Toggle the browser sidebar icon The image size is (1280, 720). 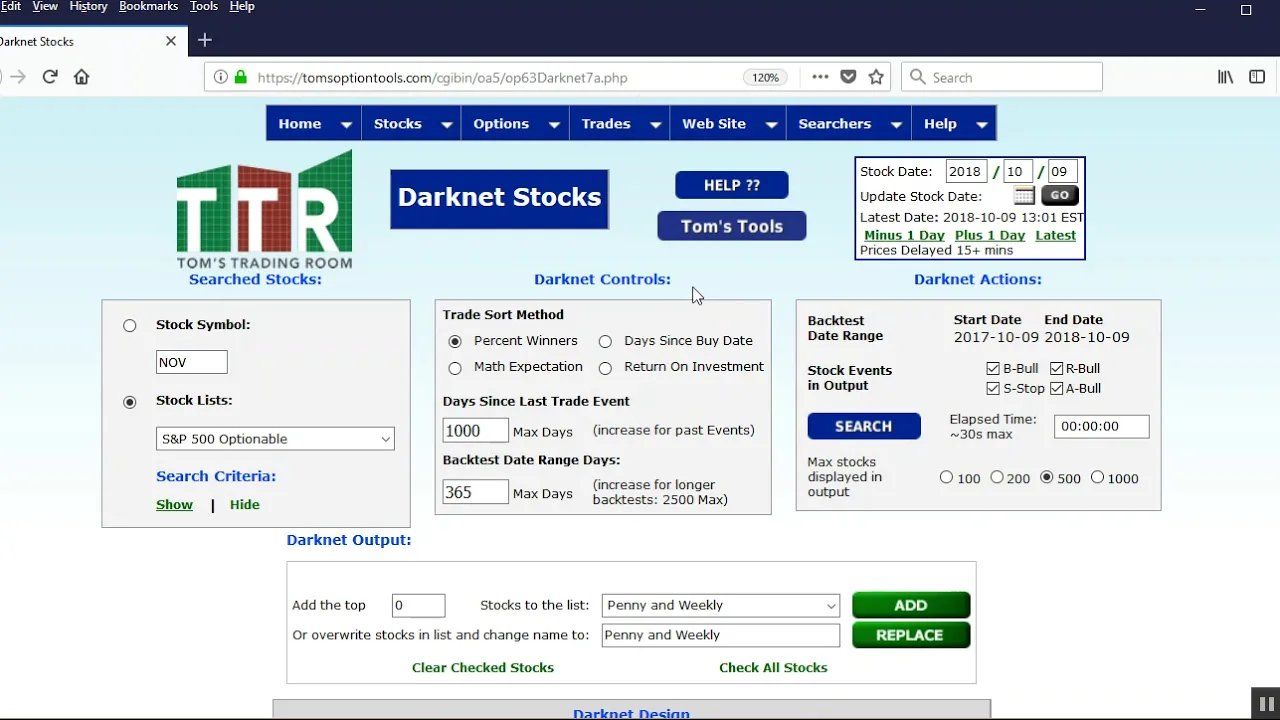(x=1257, y=77)
